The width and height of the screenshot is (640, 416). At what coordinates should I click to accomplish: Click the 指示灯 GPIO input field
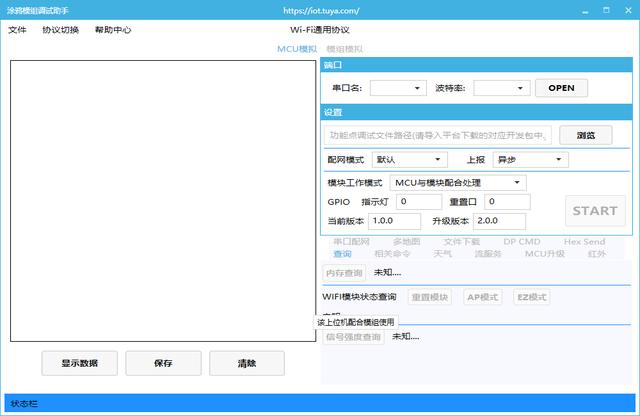point(419,202)
